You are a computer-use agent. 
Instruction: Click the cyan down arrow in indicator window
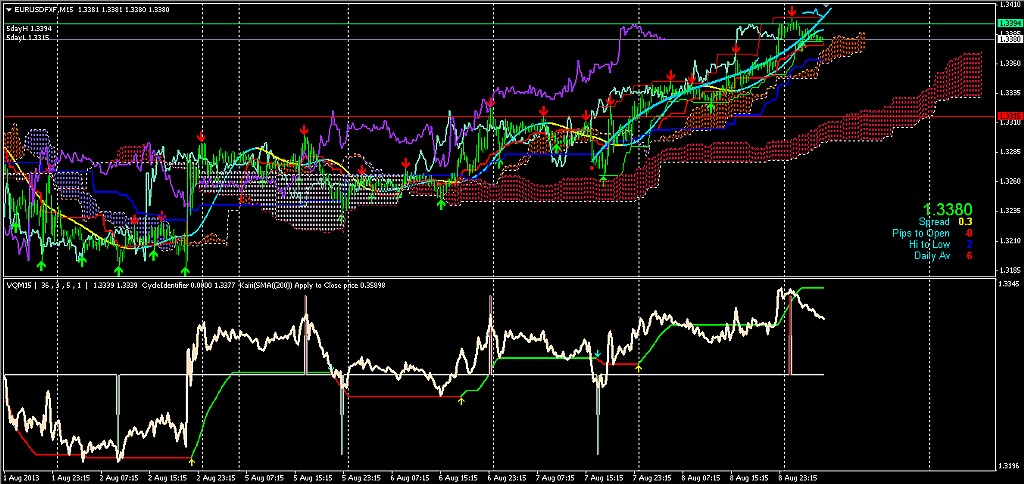click(597, 354)
